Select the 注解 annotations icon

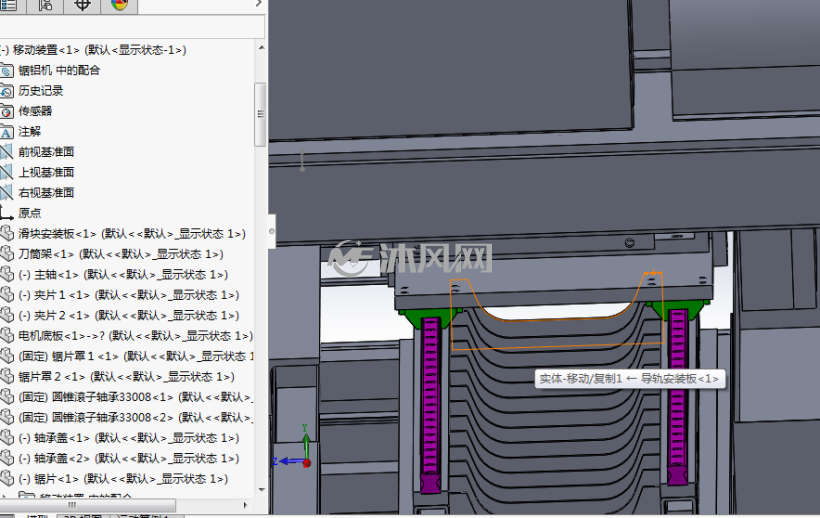coord(6,132)
